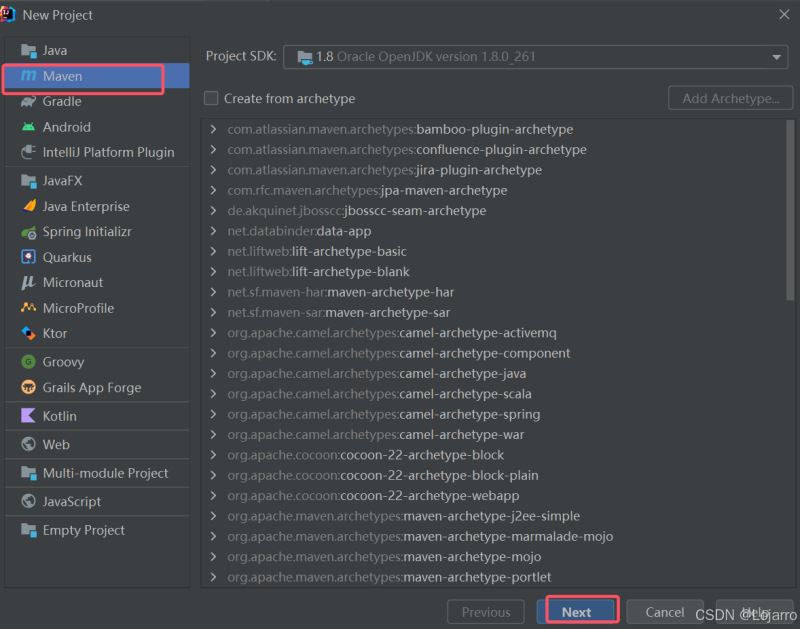
Task: Click the Grails App Forge icon
Action: [x=29, y=387]
